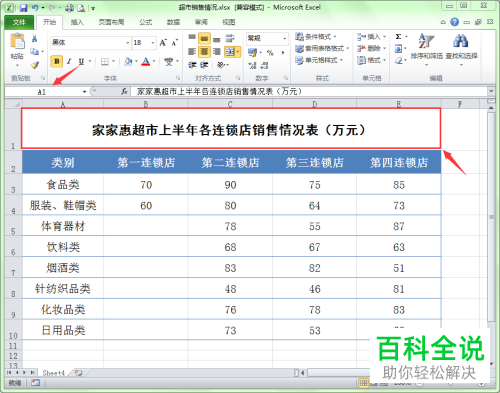The height and width of the screenshot is (393, 500).
Task: Click the font color red A icon
Action: click(x=146, y=62)
